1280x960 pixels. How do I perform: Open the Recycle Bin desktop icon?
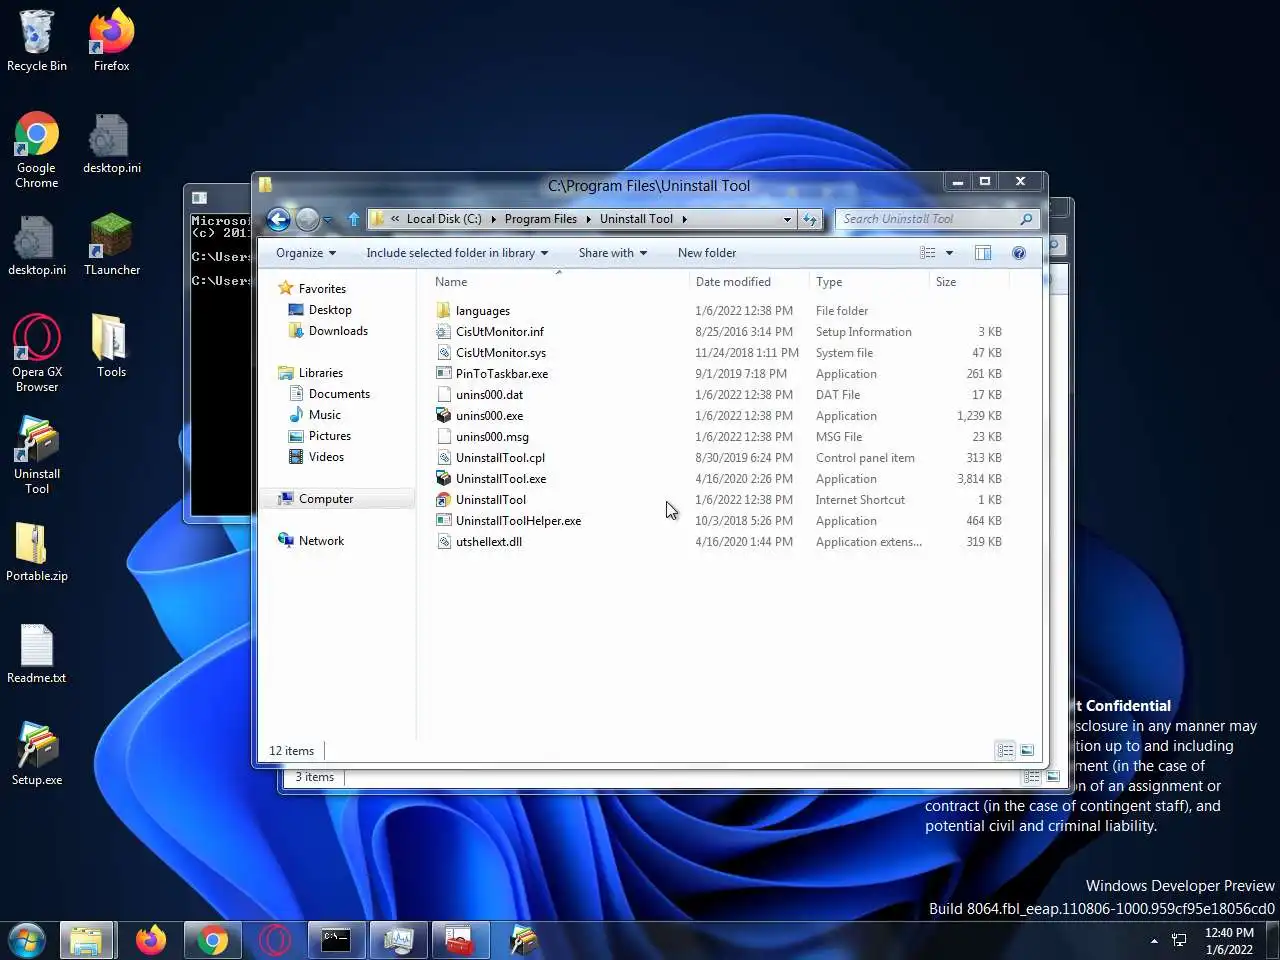pyautogui.click(x=37, y=42)
